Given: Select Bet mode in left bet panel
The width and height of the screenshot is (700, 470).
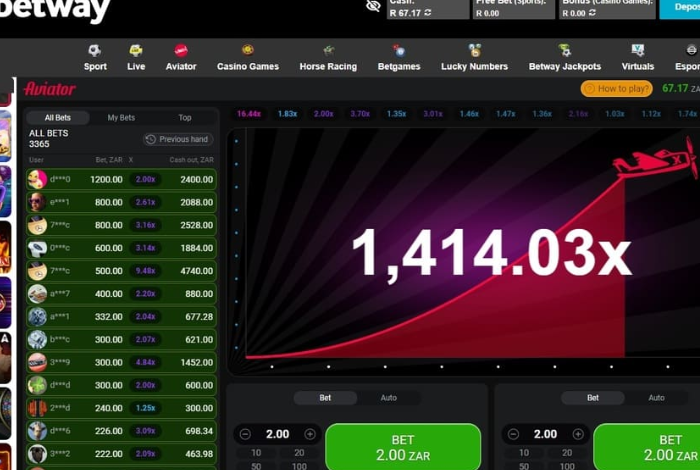Looking at the screenshot, I should pyautogui.click(x=325, y=398).
